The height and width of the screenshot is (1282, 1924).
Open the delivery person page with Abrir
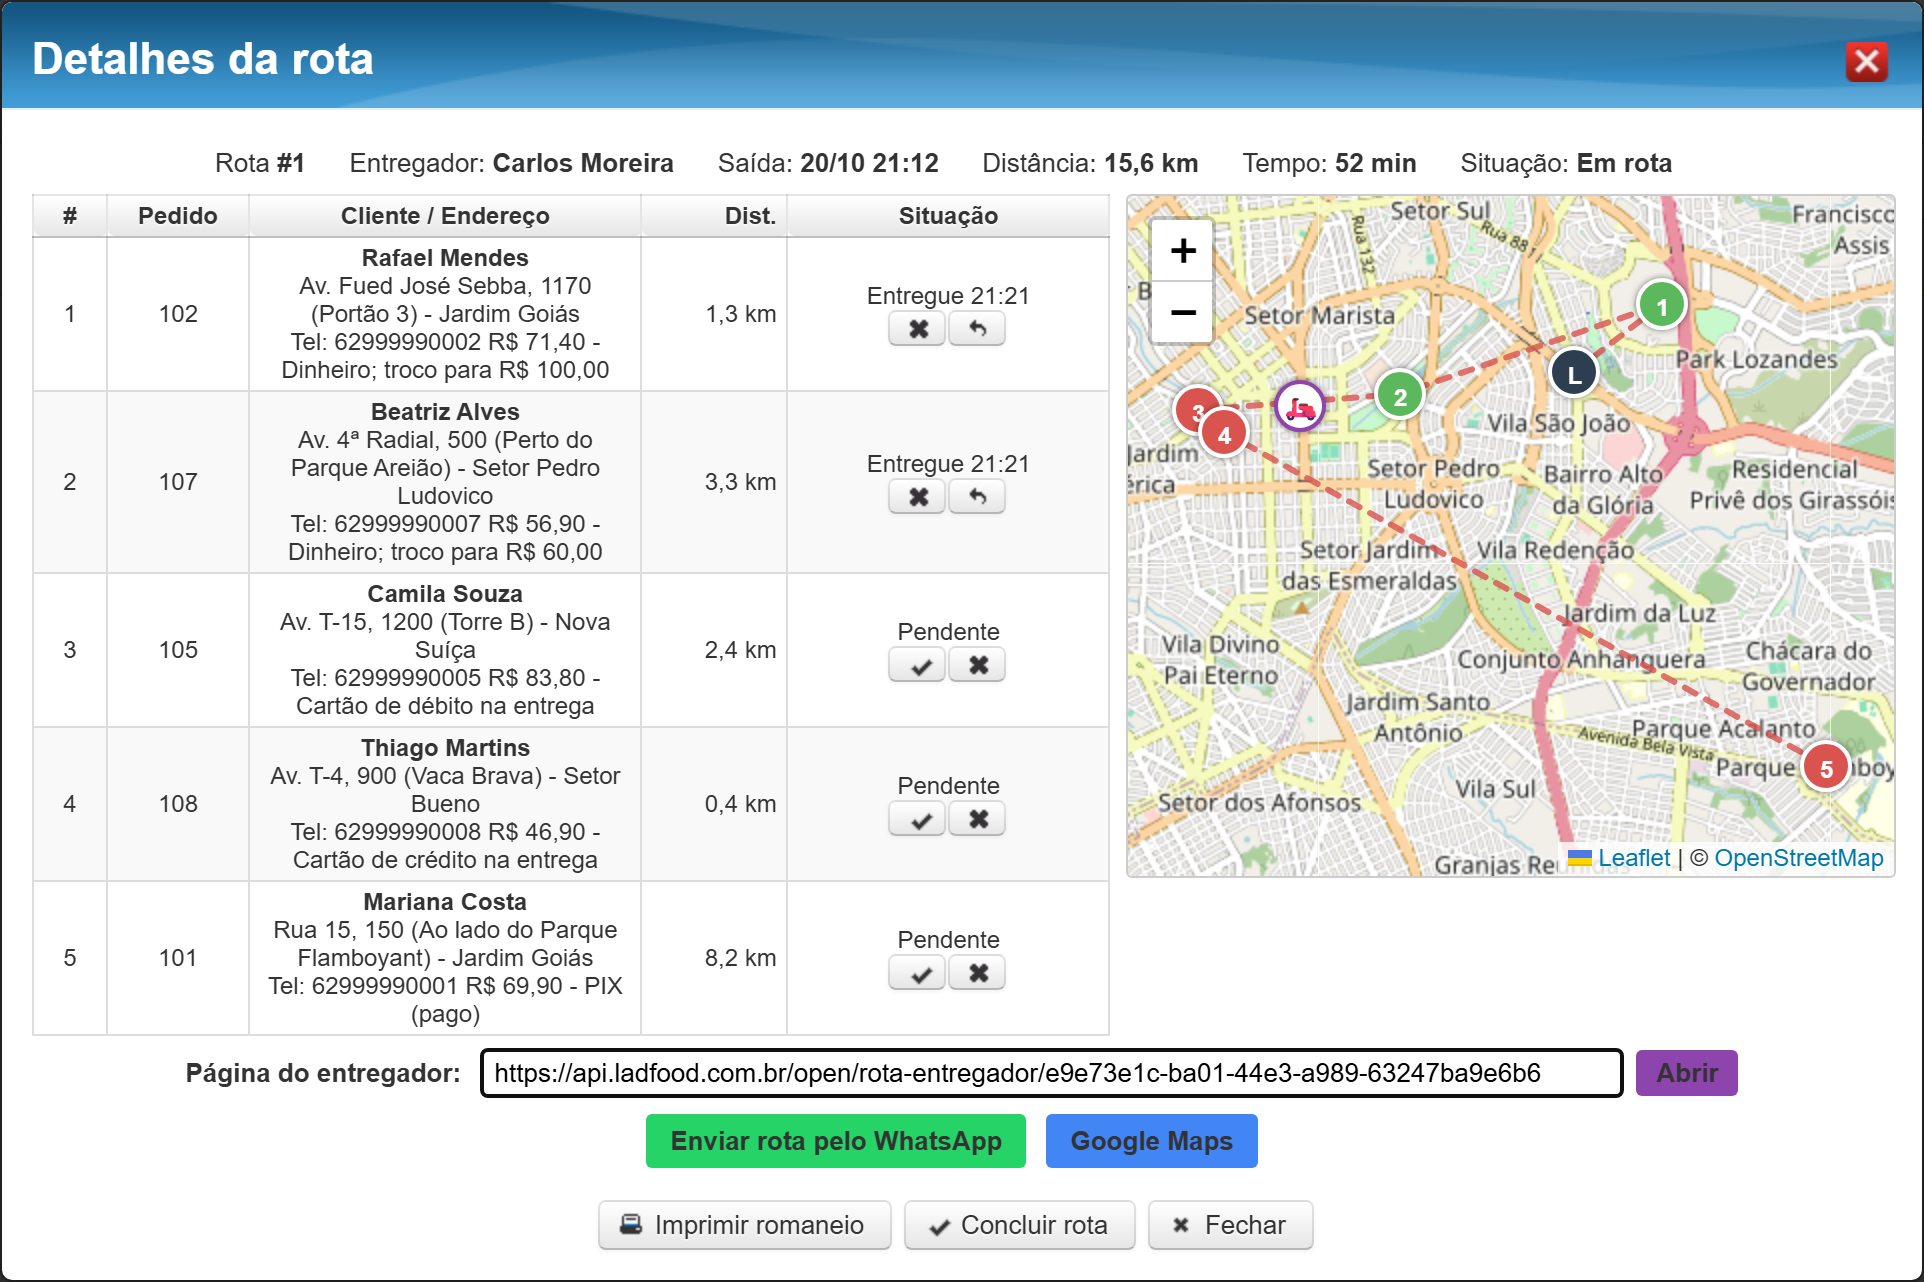tap(1686, 1073)
